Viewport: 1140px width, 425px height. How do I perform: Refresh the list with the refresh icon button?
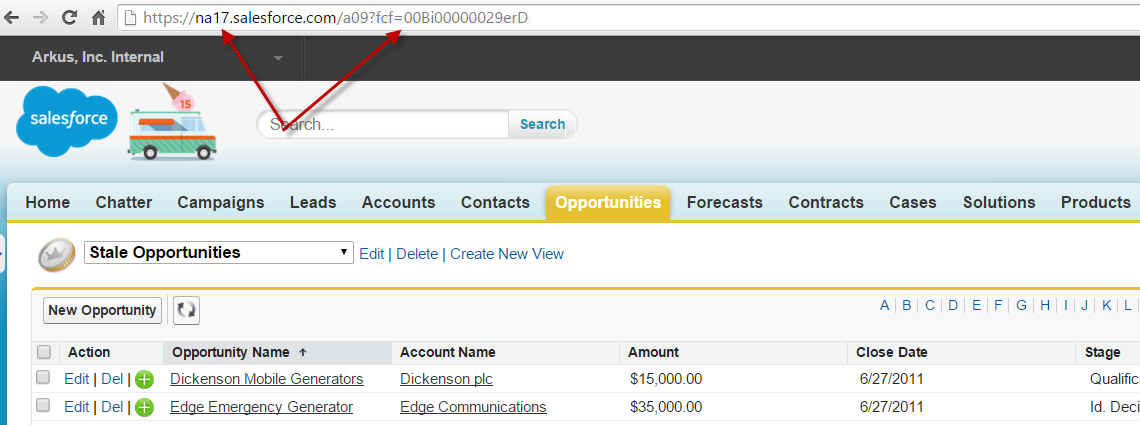[x=187, y=310]
